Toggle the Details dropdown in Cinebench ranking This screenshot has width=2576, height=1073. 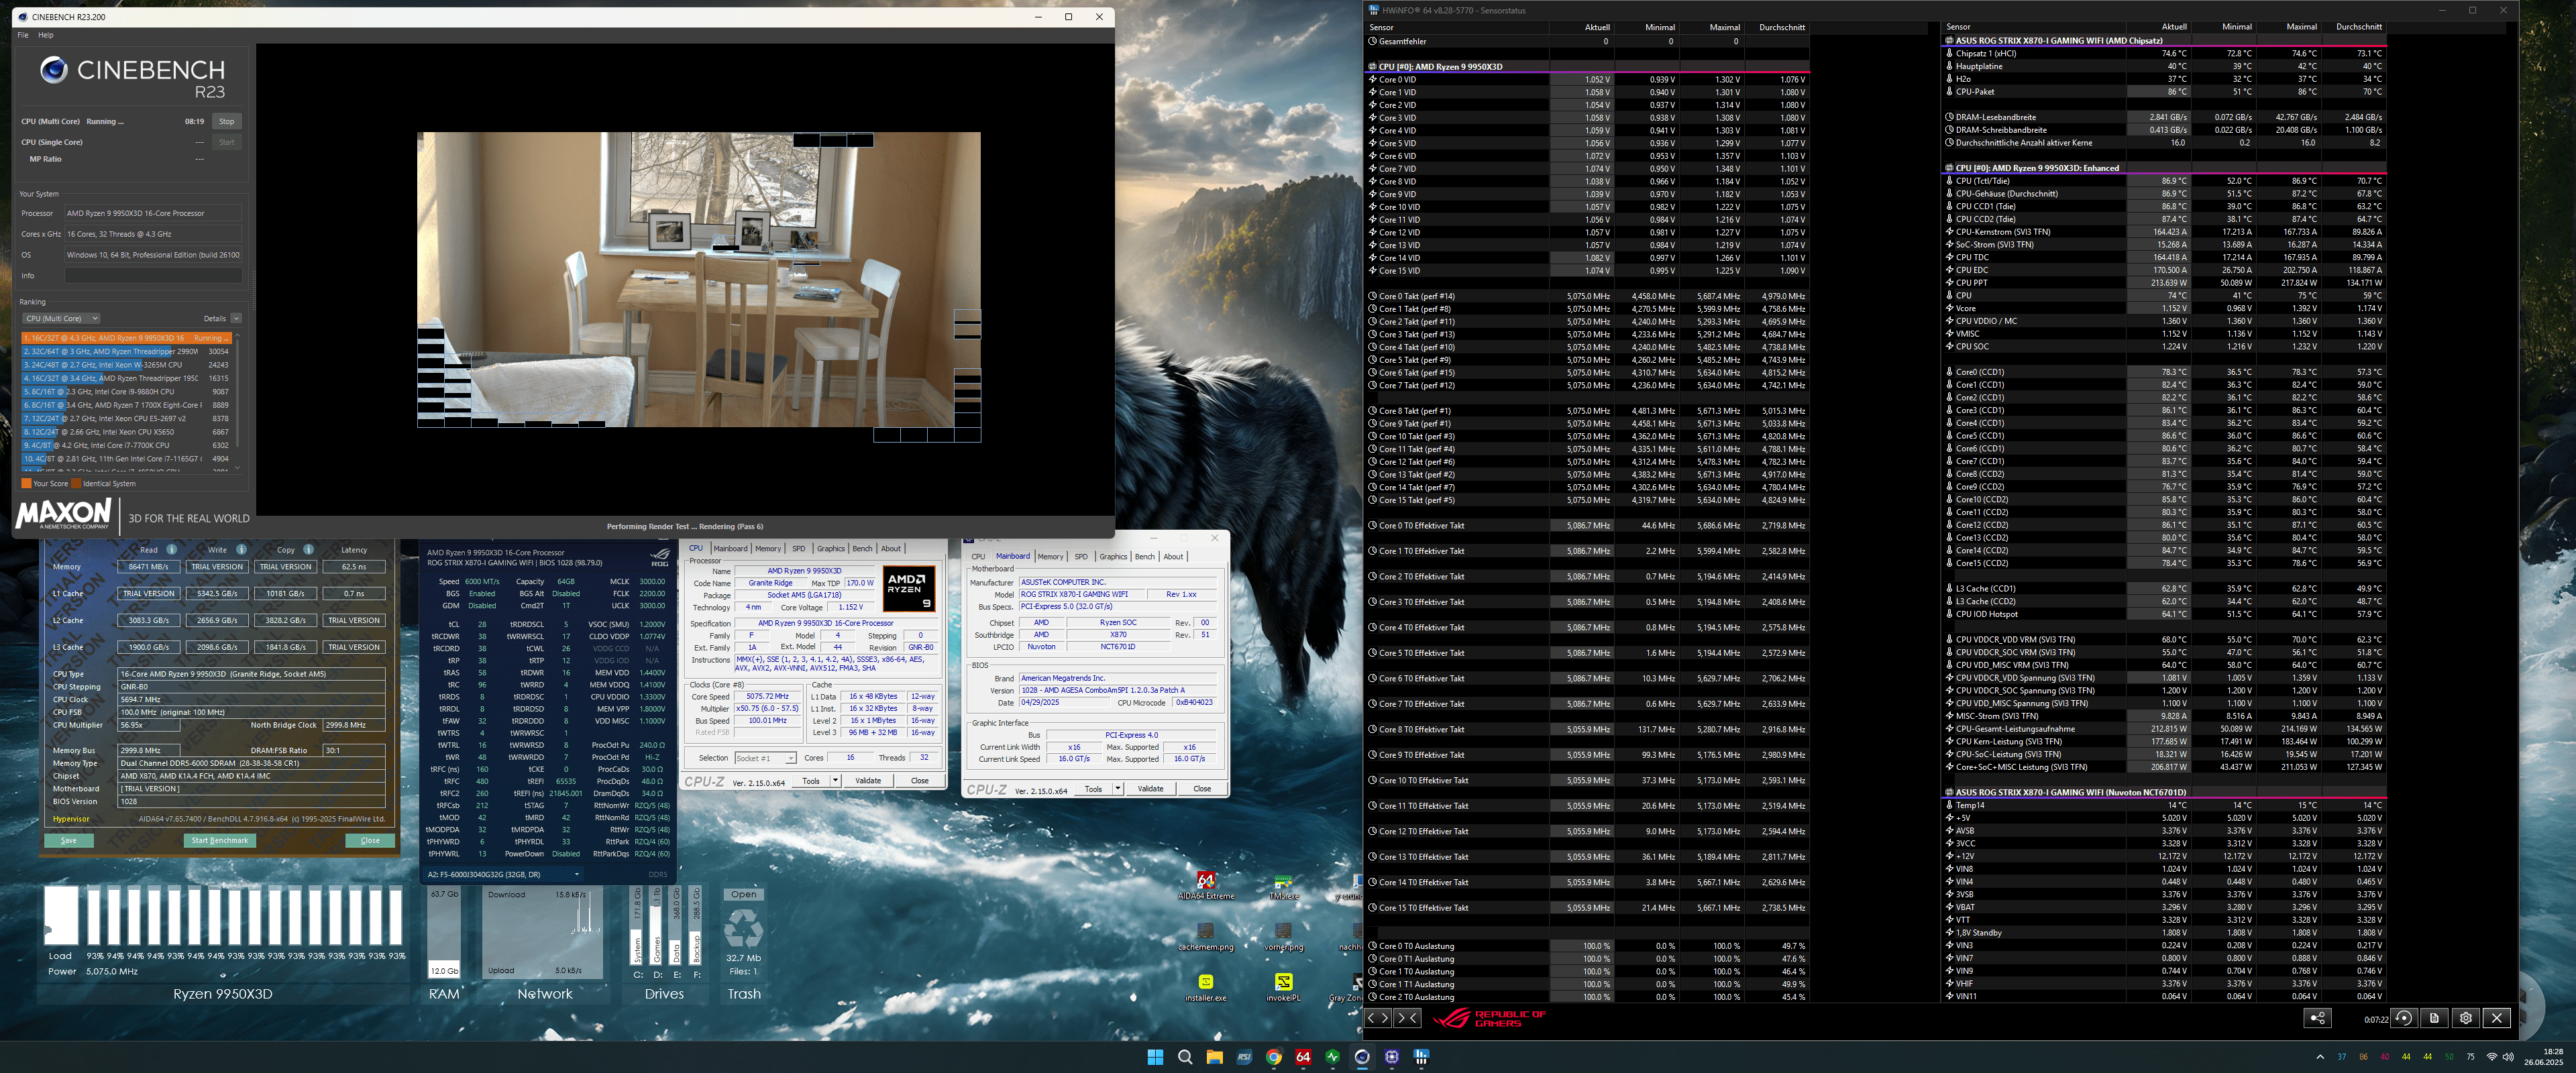[x=236, y=319]
